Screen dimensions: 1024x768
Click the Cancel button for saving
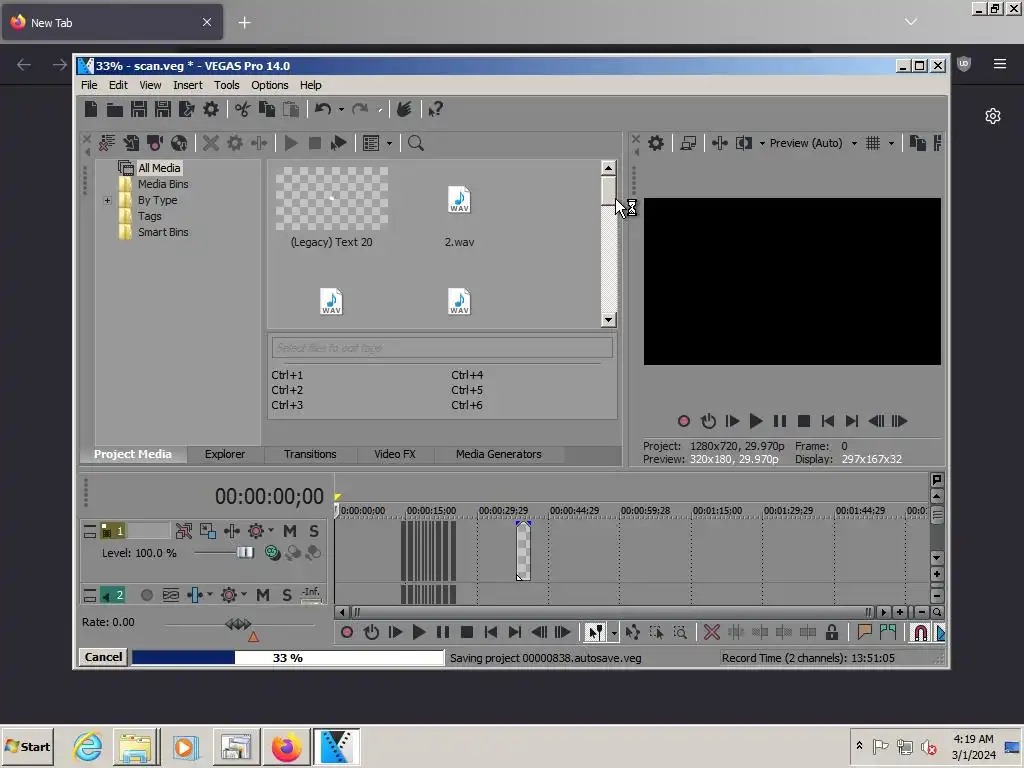click(x=103, y=657)
